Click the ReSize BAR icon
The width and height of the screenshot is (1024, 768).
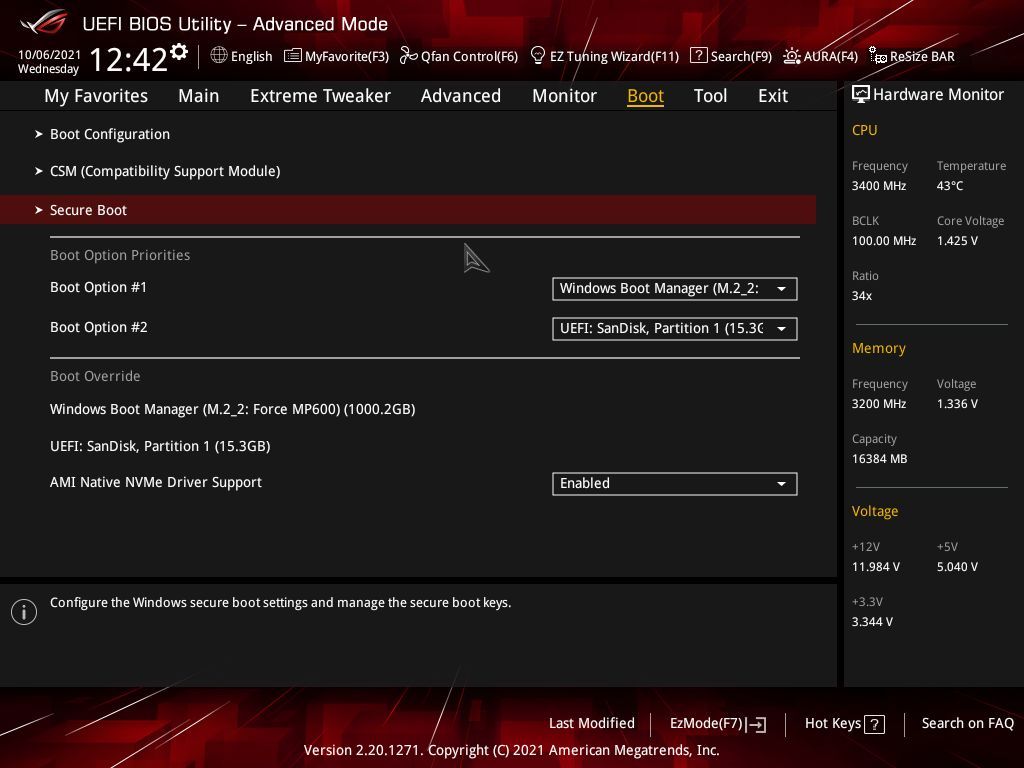point(878,56)
